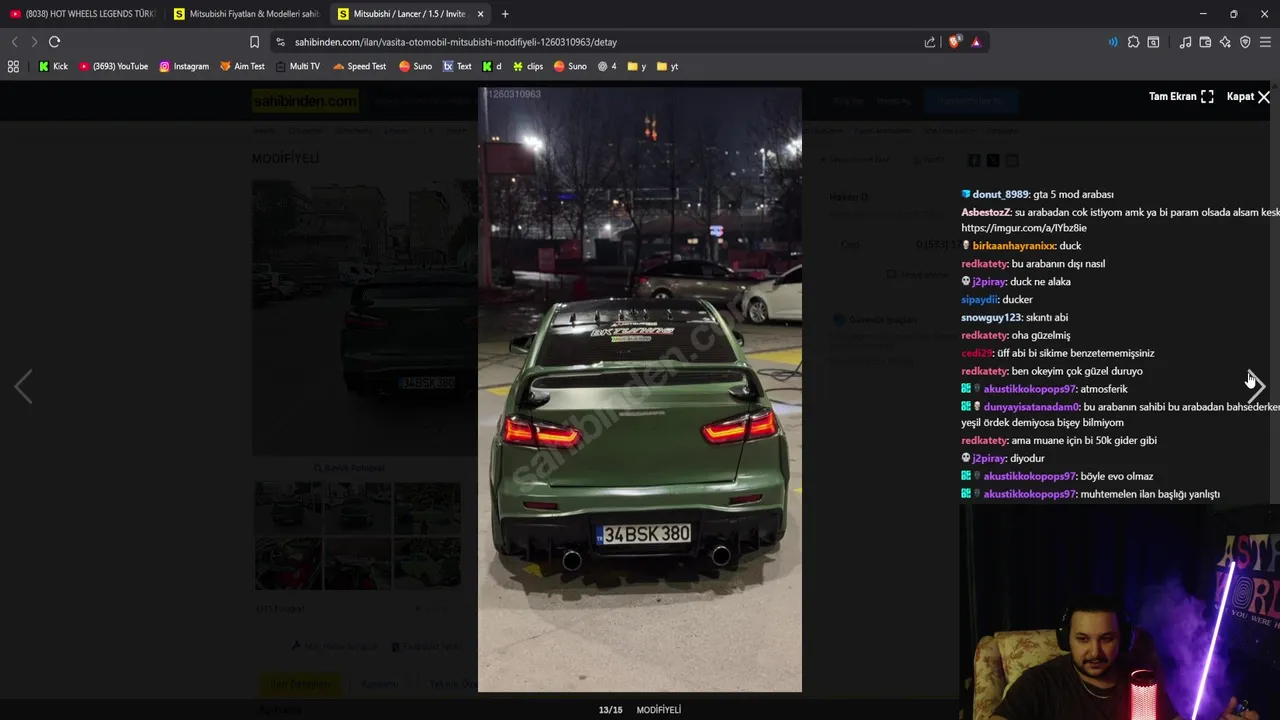Click chat username sipaydii
1280x720 pixels.
click(x=979, y=300)
